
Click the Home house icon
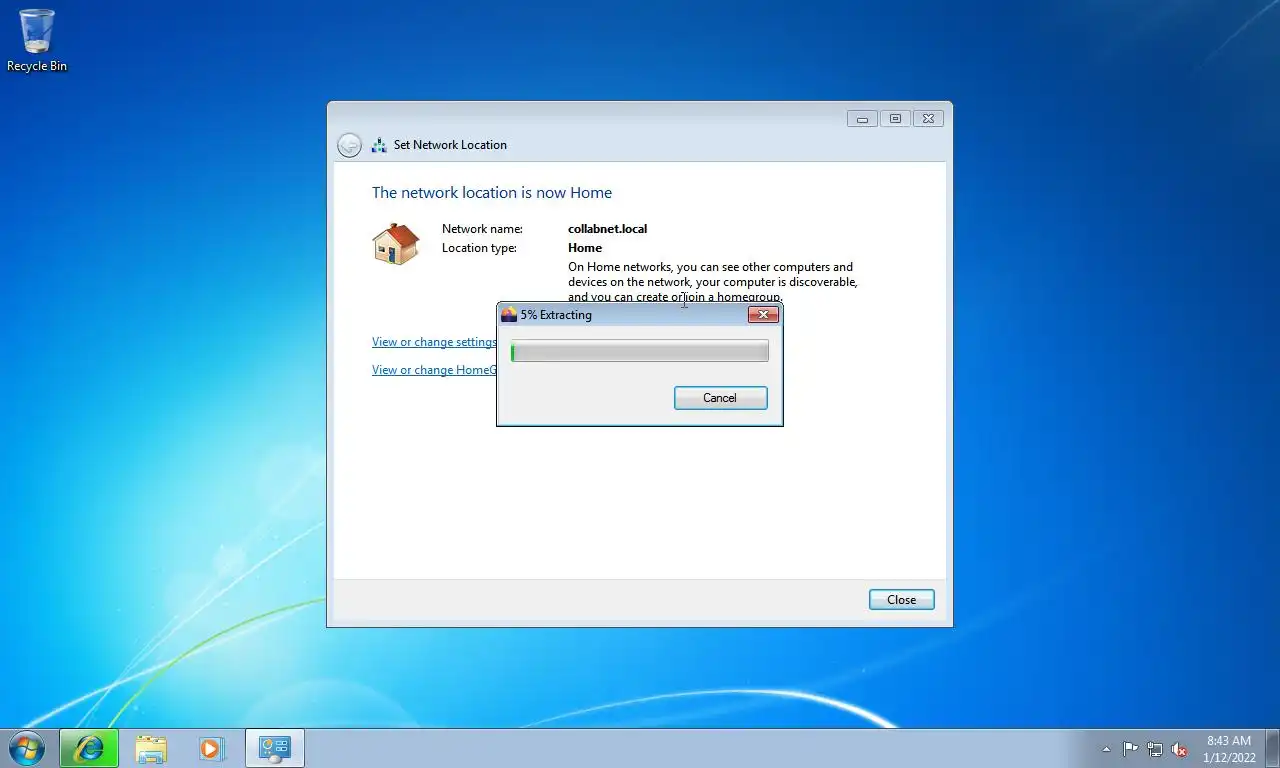pyautogui.click(x=396, y=244)
